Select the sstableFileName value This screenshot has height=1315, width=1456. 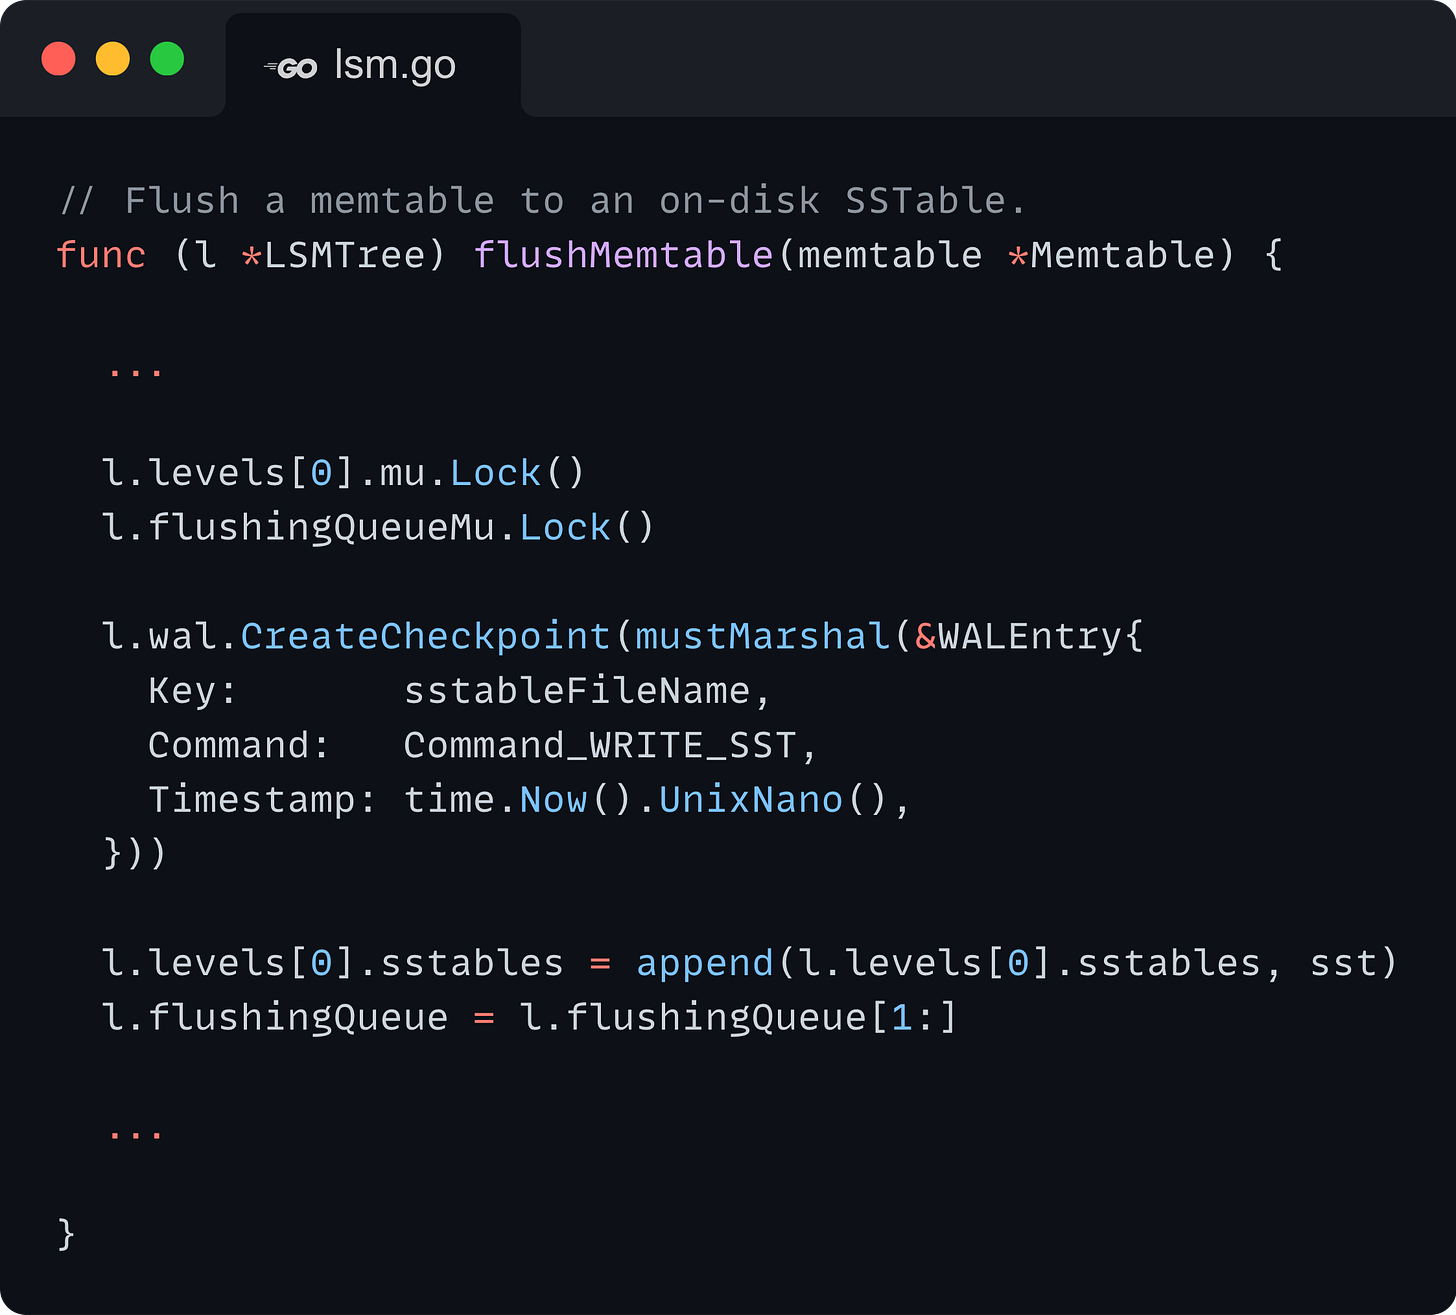(588, 689)
